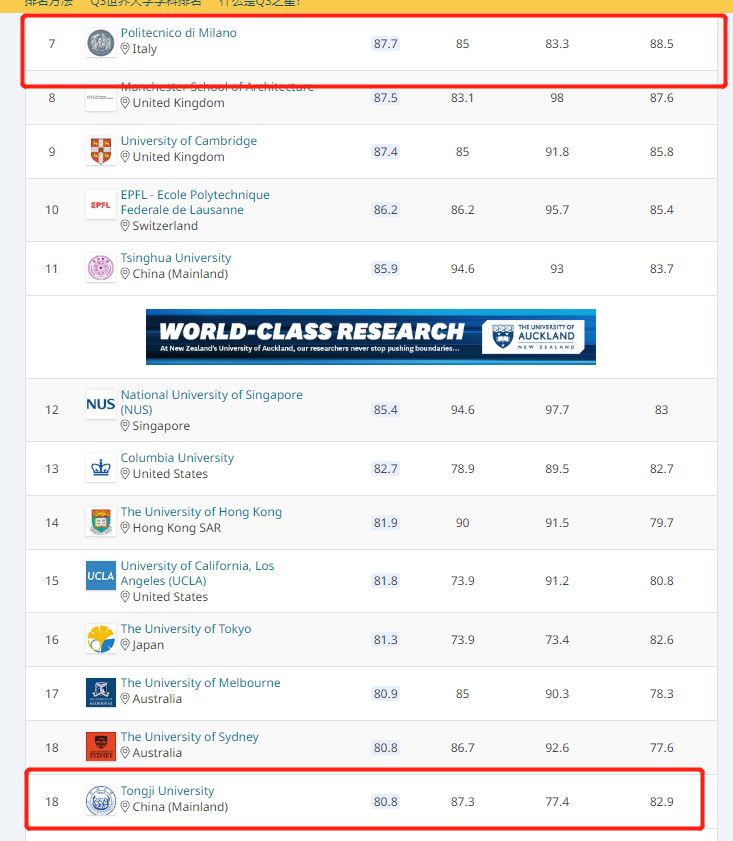Click the location pin for UCLA's United States
Screen dimensions: 733x841
[125, 596]
